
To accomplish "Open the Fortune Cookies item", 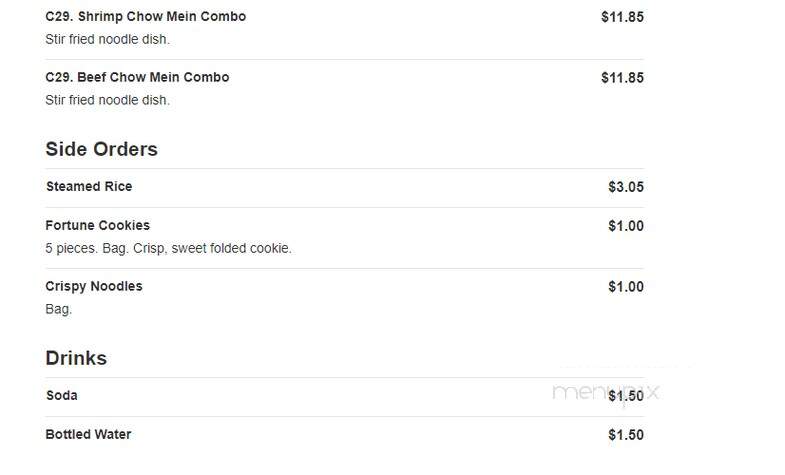I will (x=98, y=225).
